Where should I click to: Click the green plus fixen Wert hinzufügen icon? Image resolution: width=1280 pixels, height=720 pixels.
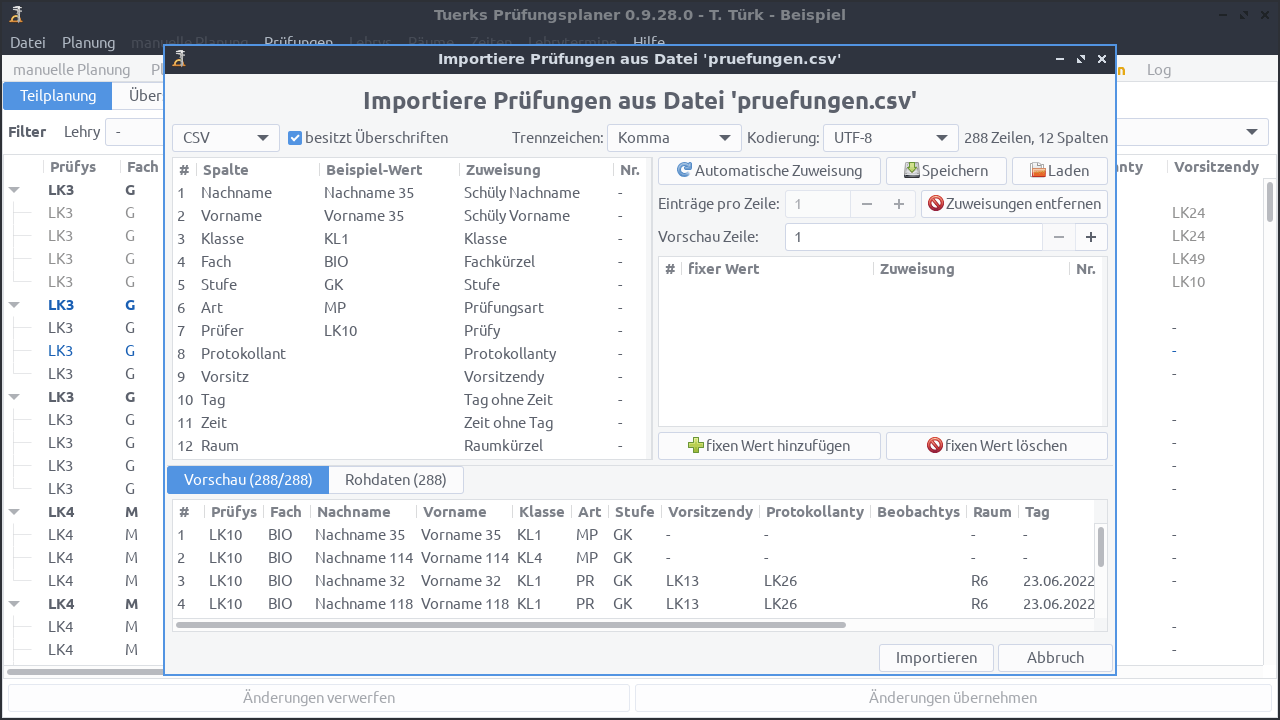coord(696,446)
